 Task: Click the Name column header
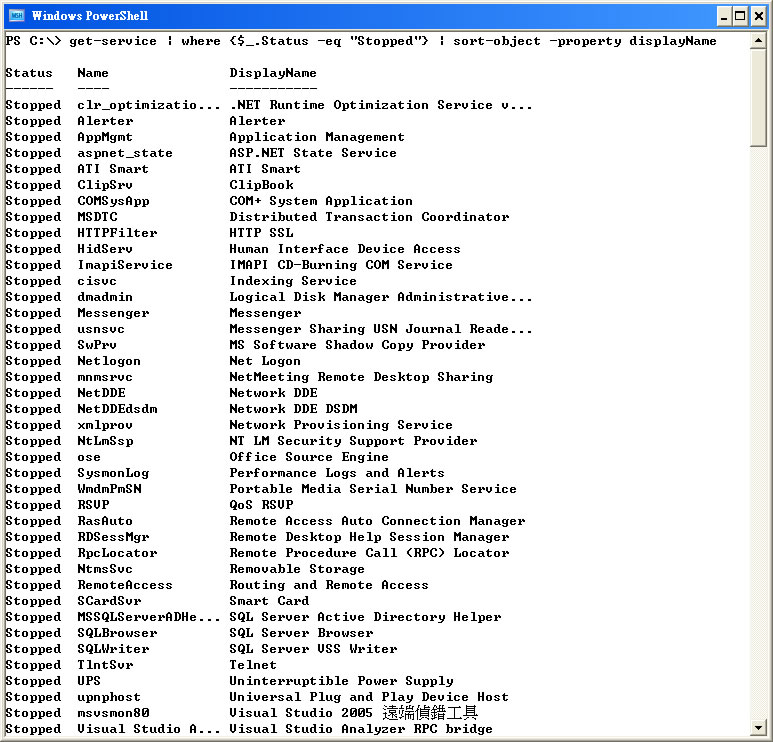point(93,73)
